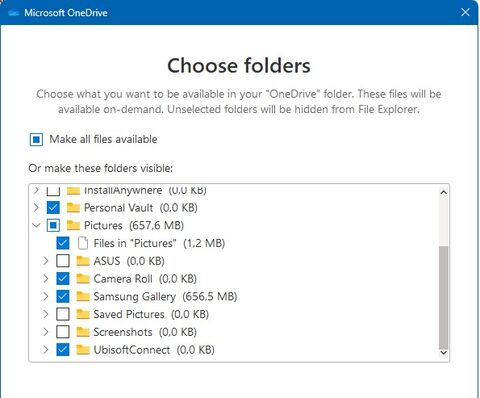Screen dimensions: 480x398
Task: Click the Files in "Pictures" (1,2 MB) text
Action: [x=159, y=243]
